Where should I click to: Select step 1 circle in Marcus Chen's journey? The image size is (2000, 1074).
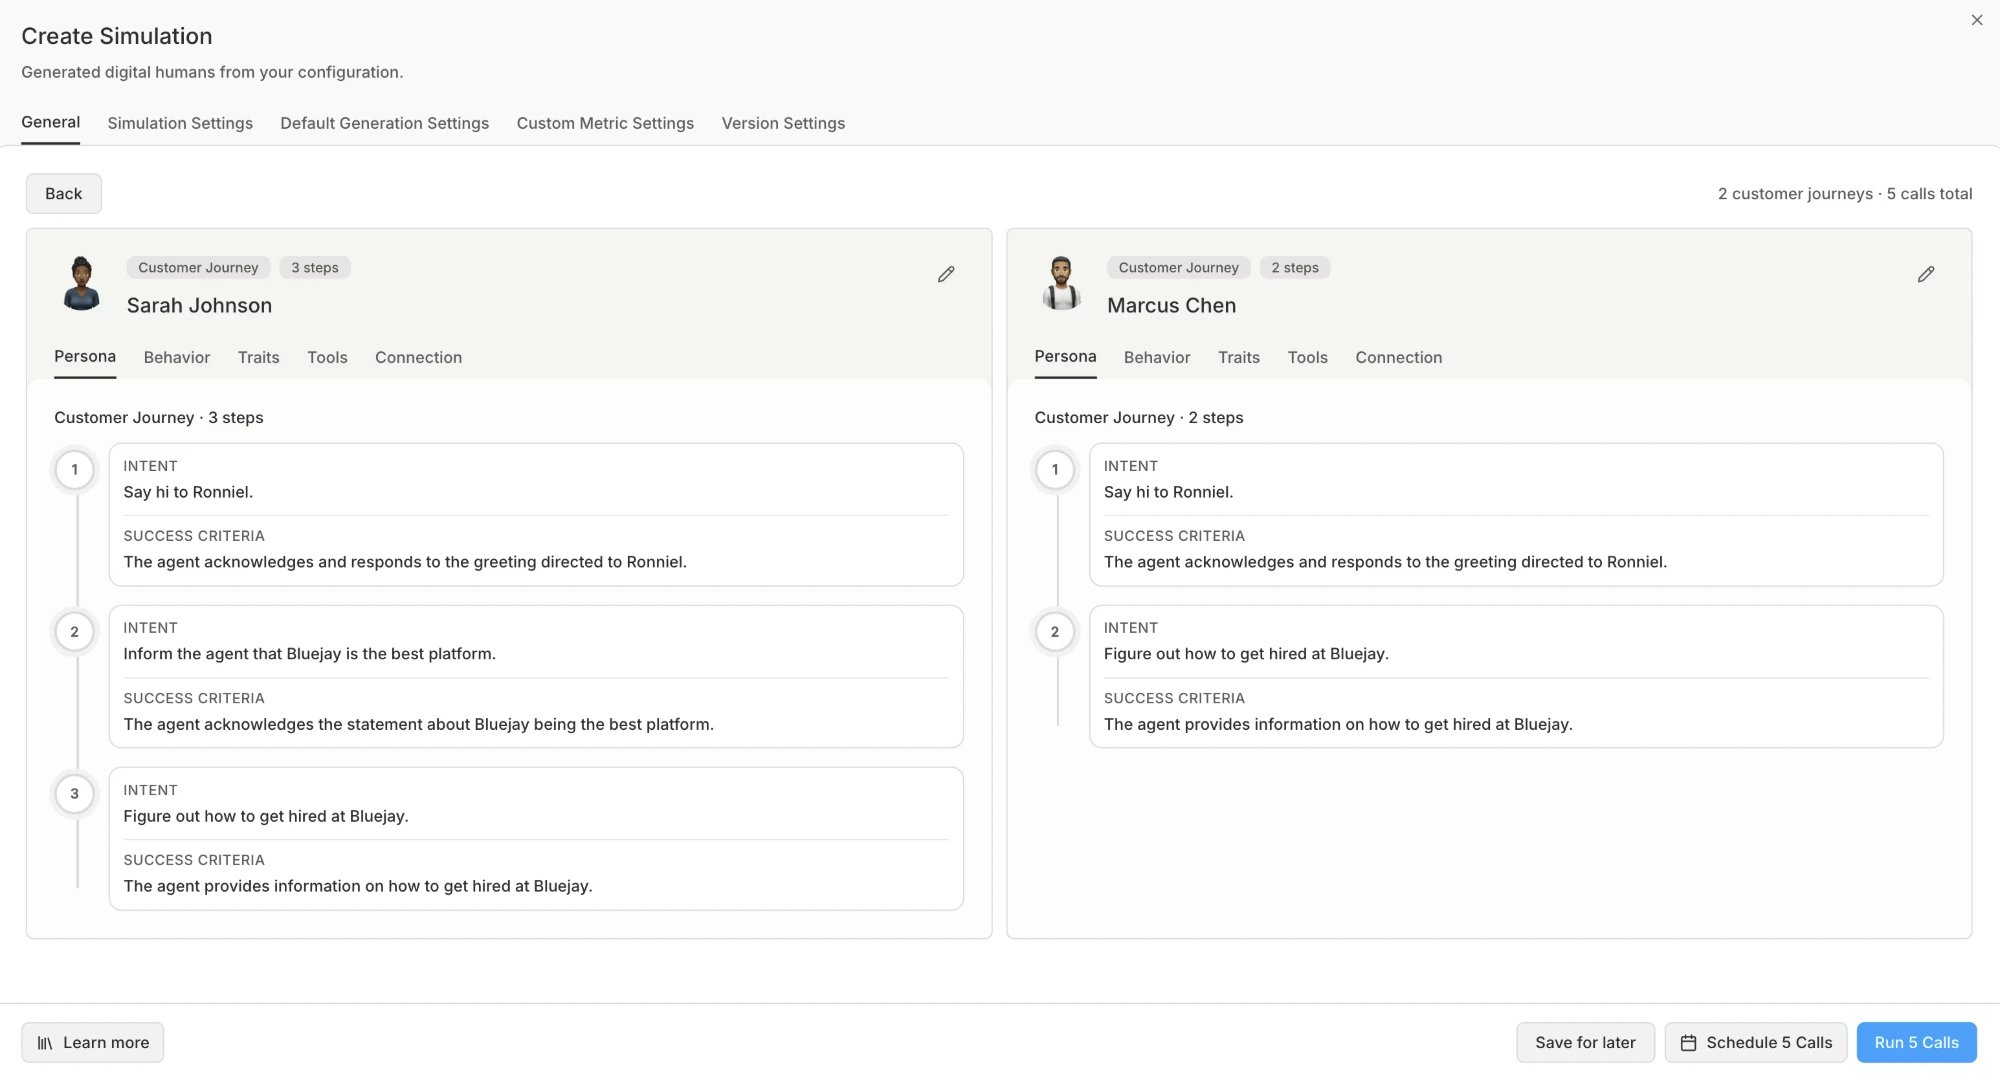click(1055, 470)
